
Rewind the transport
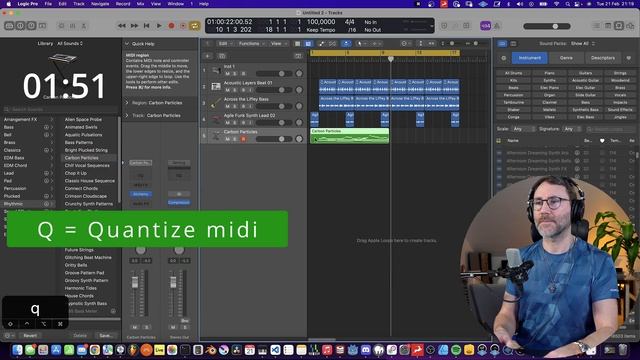click(122, 26)
